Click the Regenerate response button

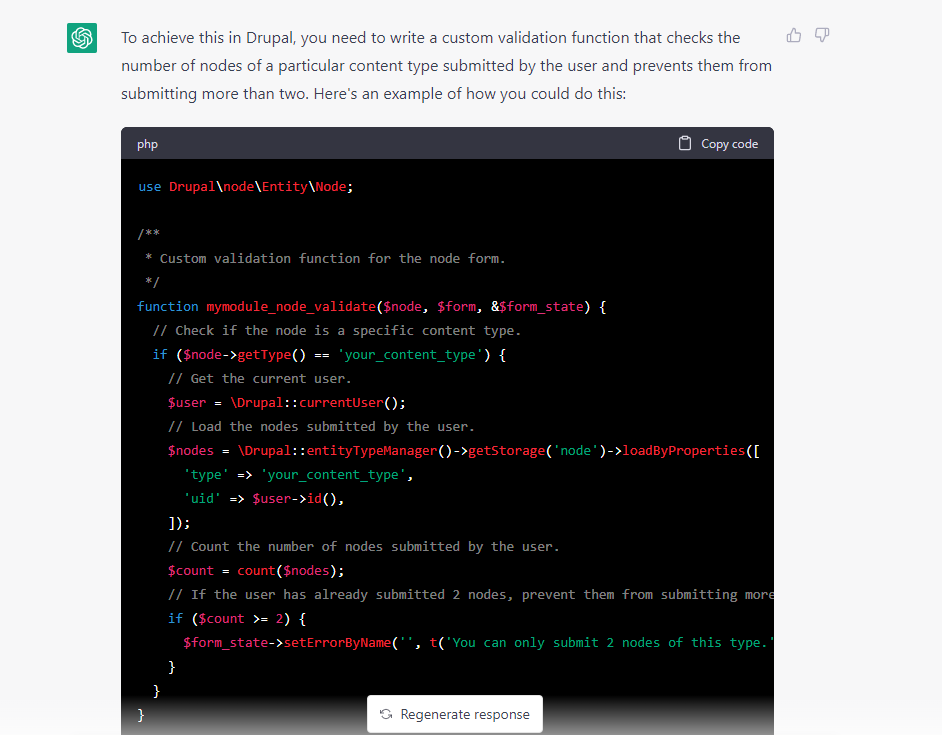pos(455,714)
